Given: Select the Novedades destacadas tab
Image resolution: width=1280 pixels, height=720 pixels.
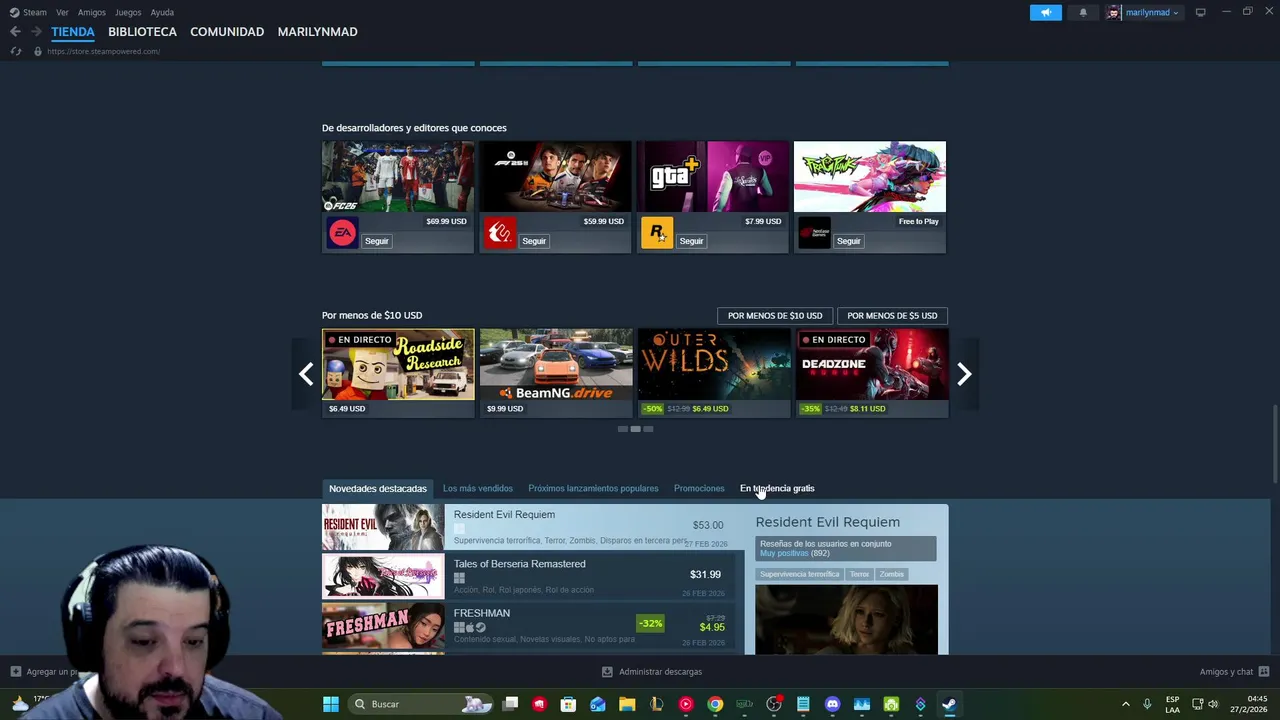Looking at the screenshot, I should click(x=378, y=488).
